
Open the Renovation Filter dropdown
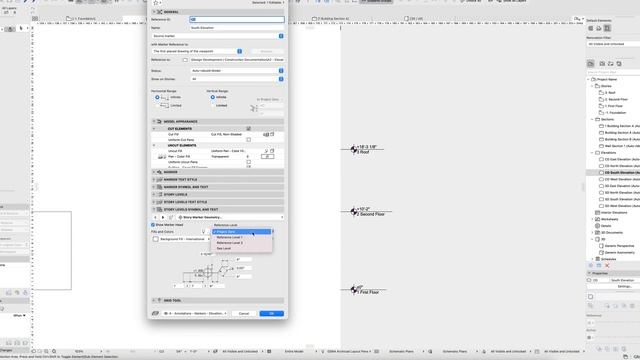click(x=613, y=44)
